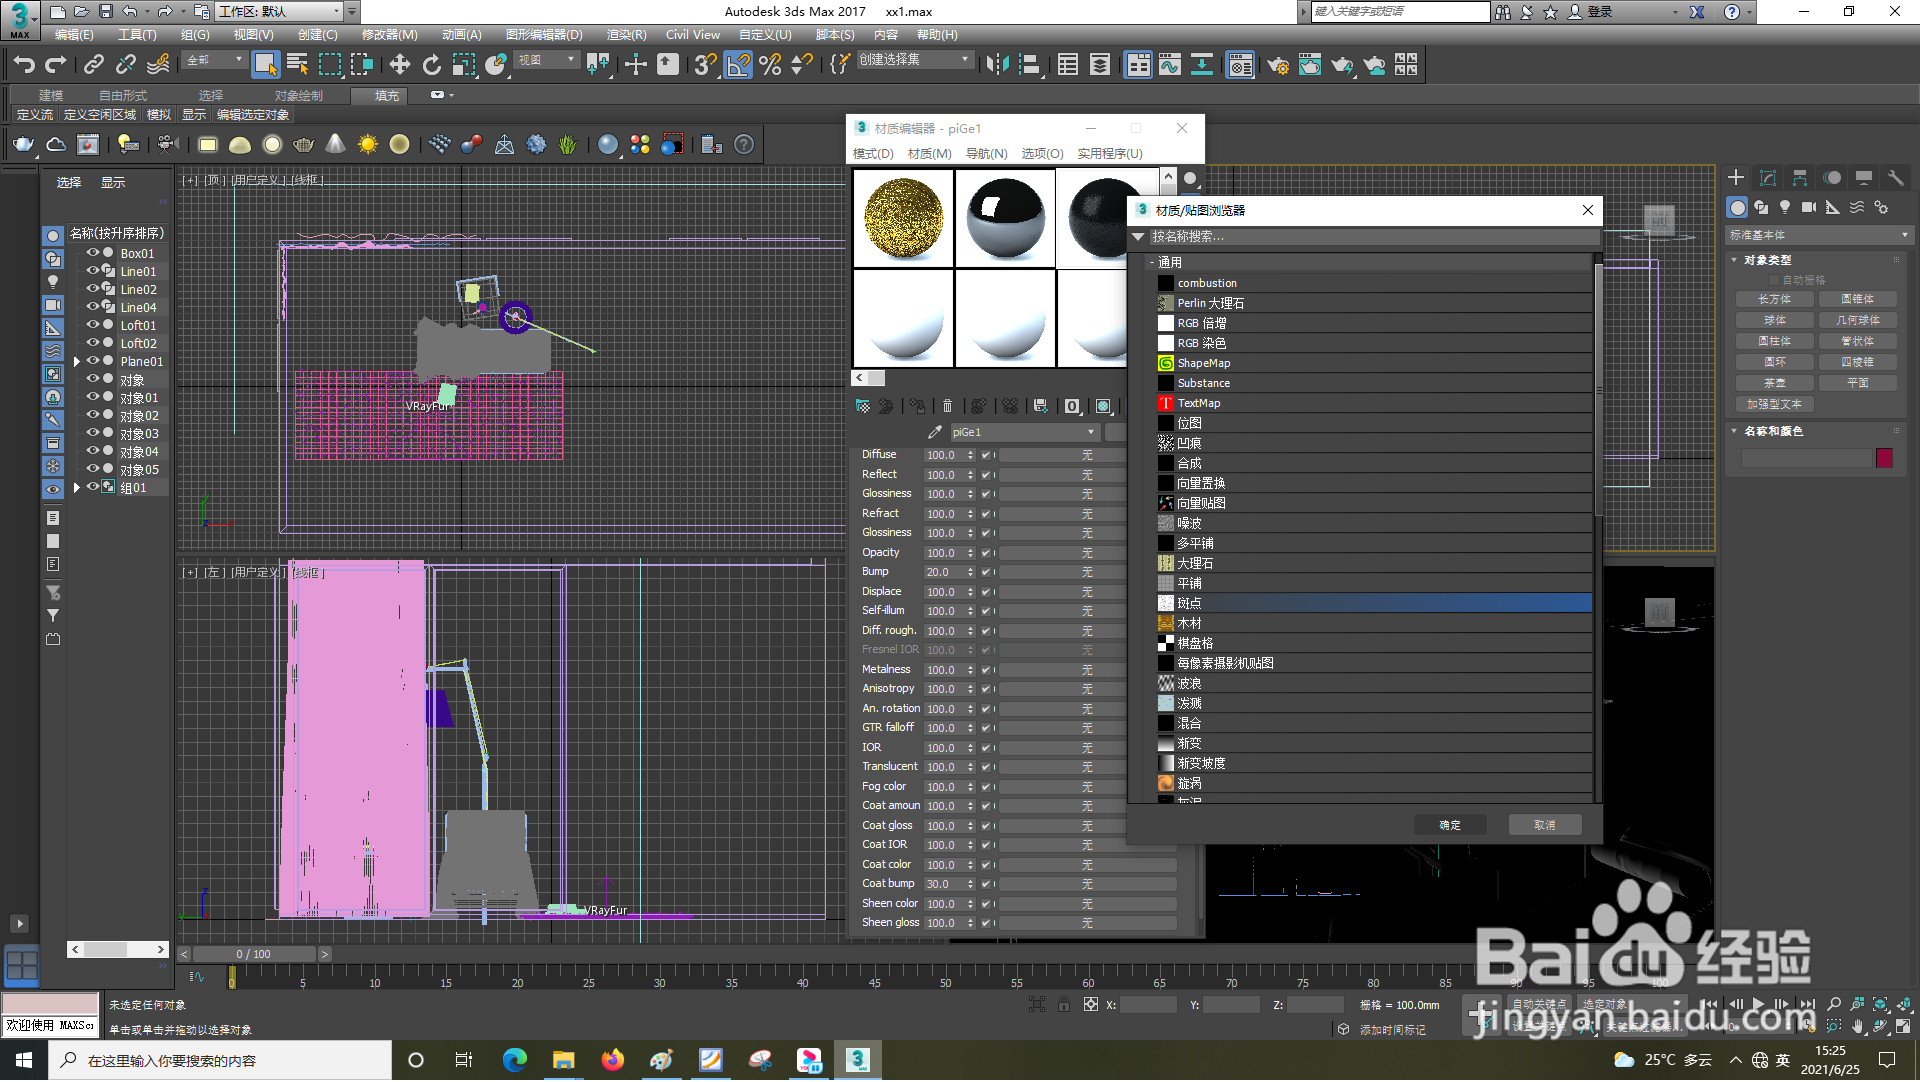Open the Modify panel tab icon
The height and width of the screenshot is (1082, 1920).
pos(1767,177)
